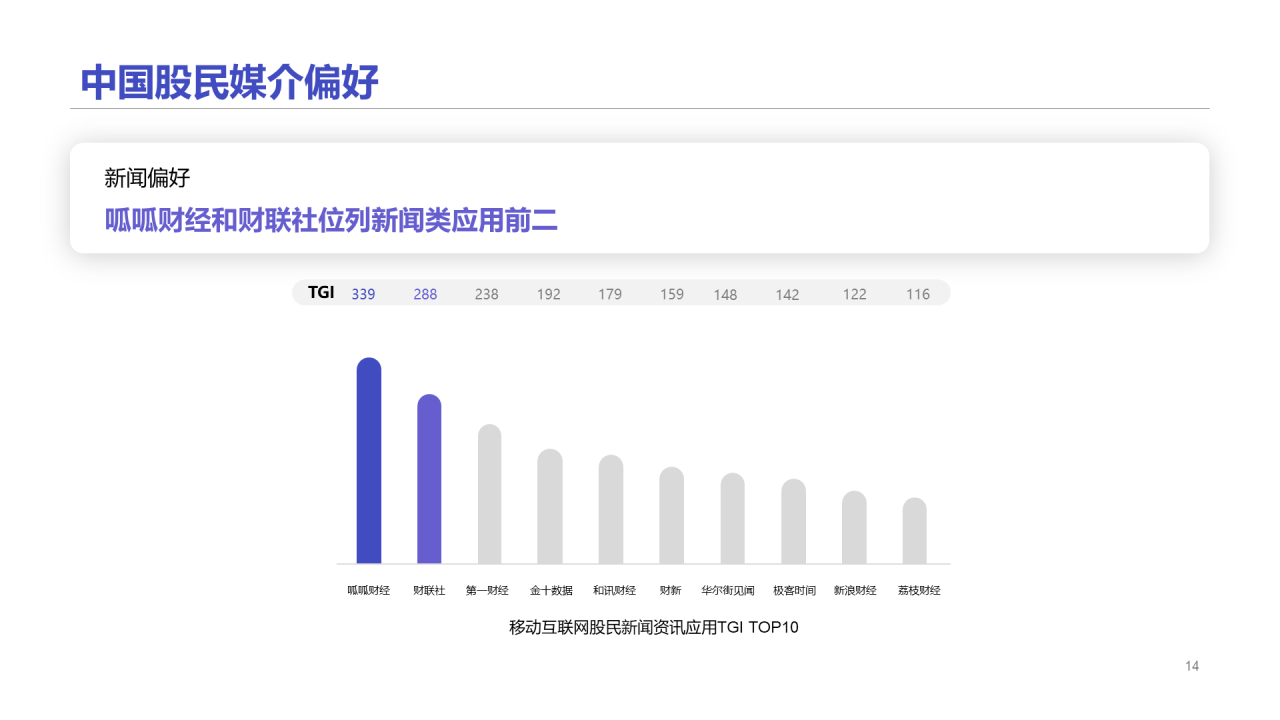The image size is (1280, 720).
Task: Click the page number 14
Action: tap(1191, 666)
